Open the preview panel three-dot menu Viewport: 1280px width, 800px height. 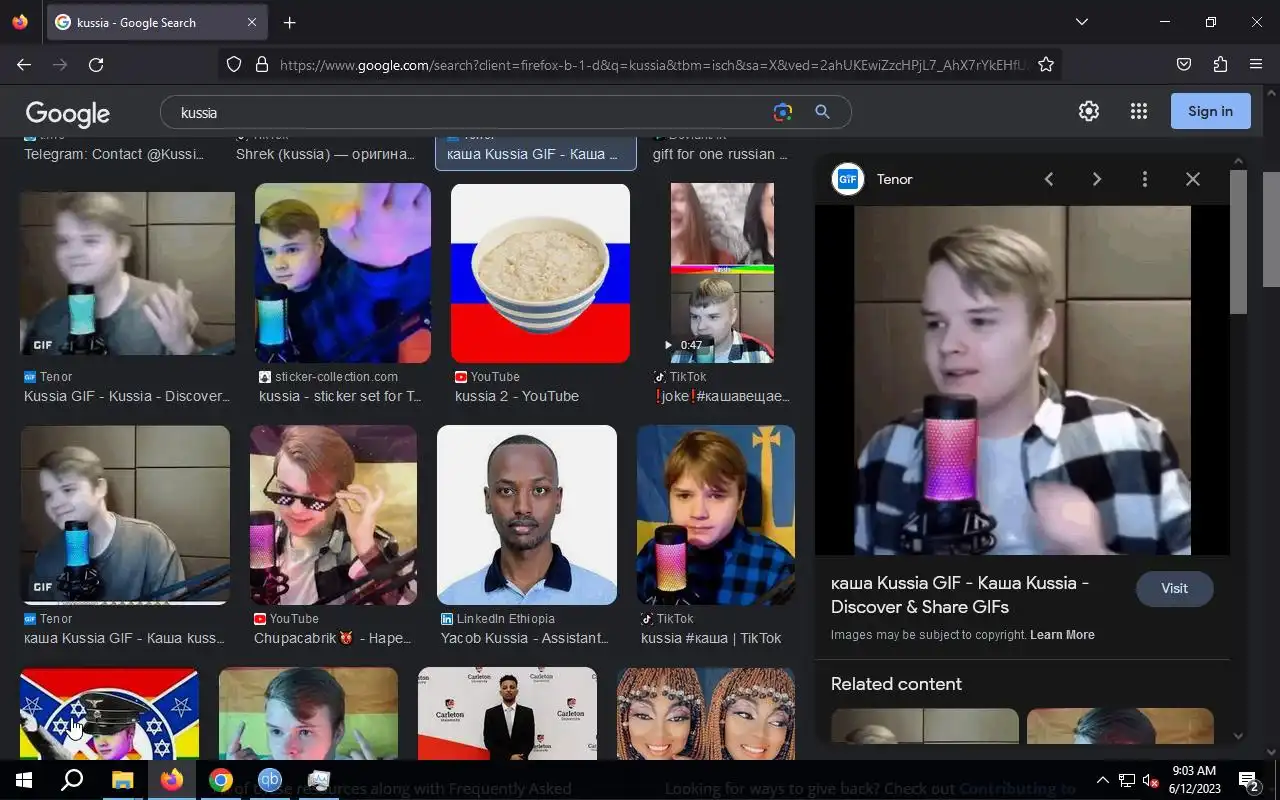[x=1145, y=179]
